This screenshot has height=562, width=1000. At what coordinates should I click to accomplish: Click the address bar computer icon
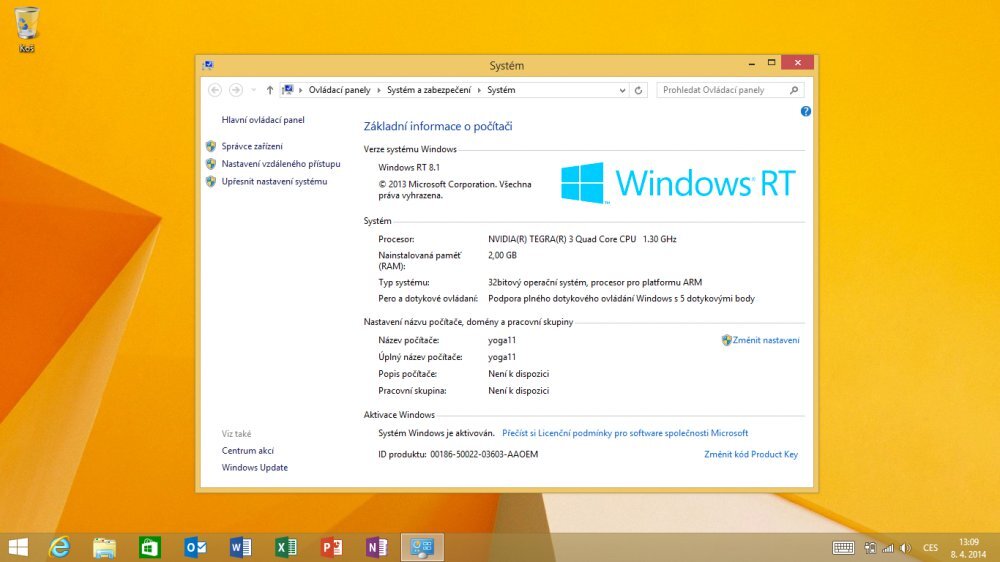click(288, 90)
